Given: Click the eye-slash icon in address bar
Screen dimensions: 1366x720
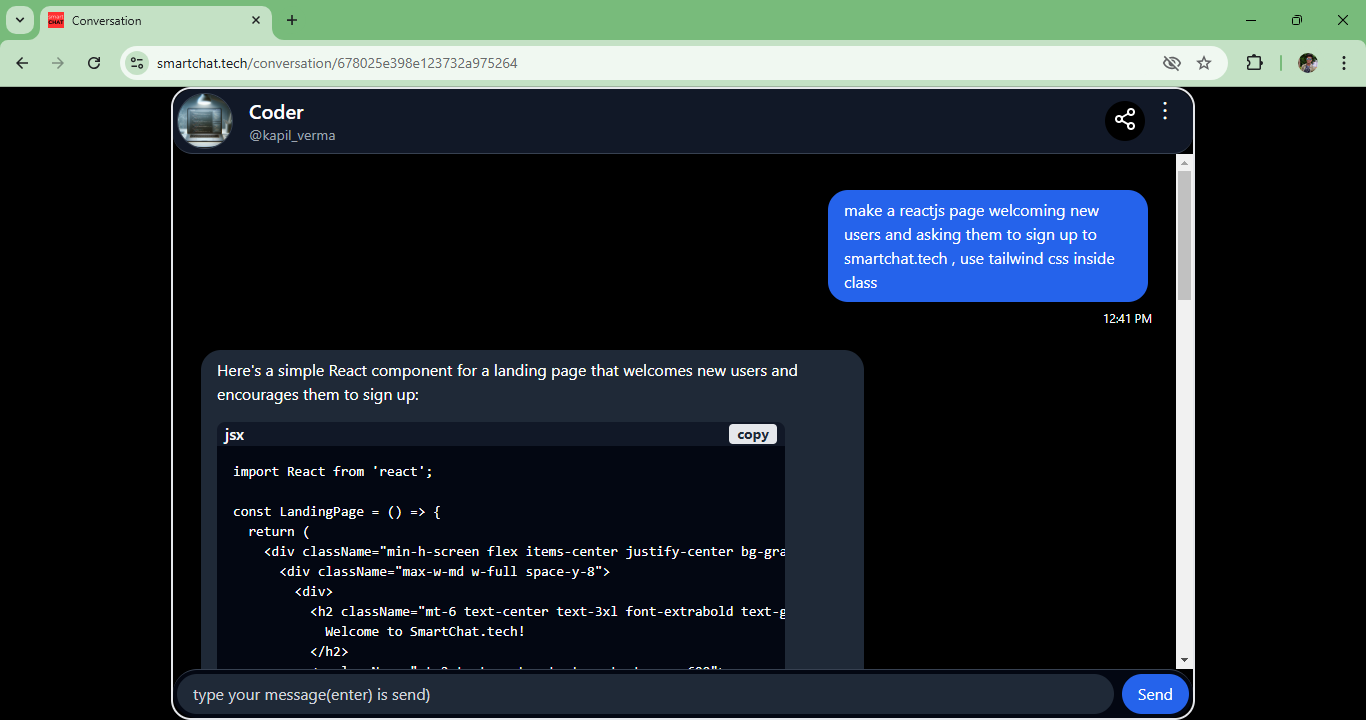Looking at the screenshot, I should [1172, 63].
